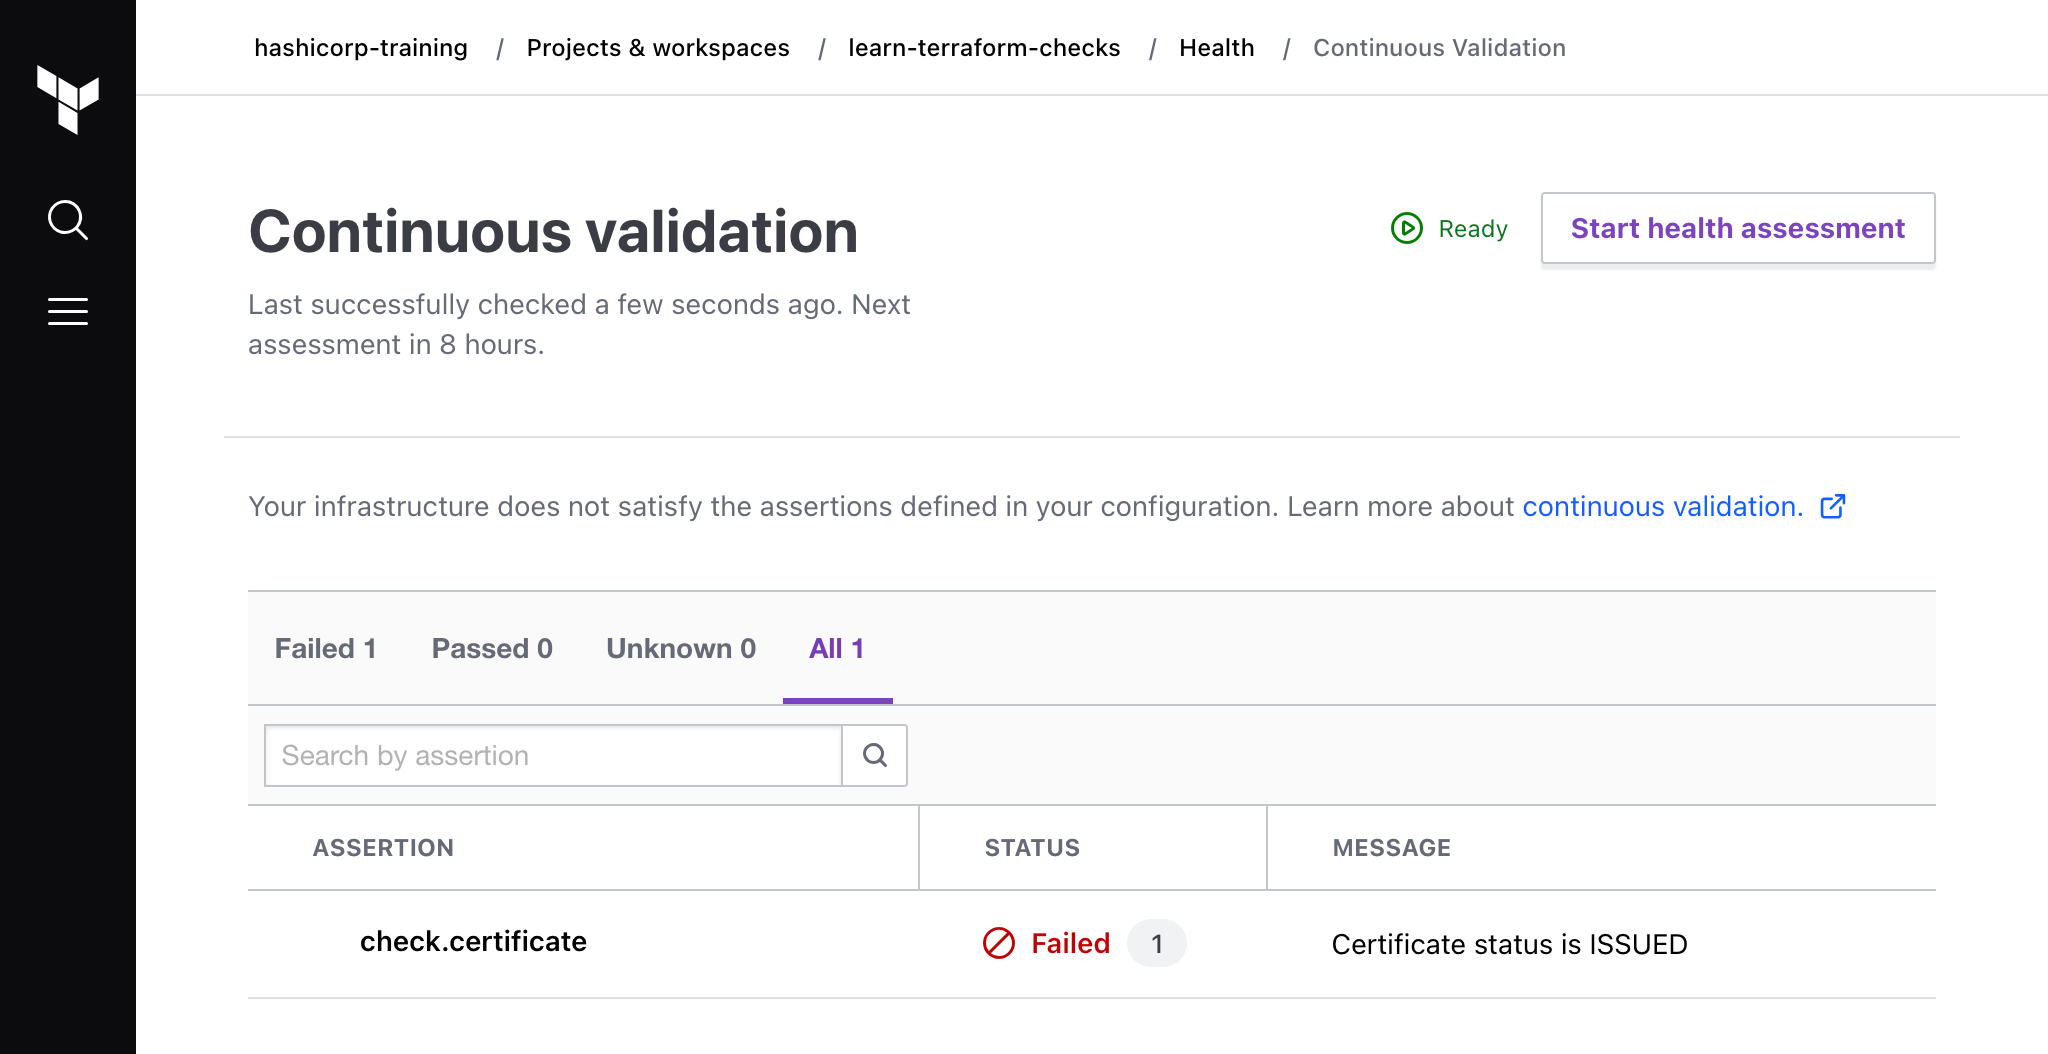The width and height of the screenshot is (2048, 1054).
Task: Click the magnifier icon next to assertion search
Action: pyautogui.click(x=874, y=755)
